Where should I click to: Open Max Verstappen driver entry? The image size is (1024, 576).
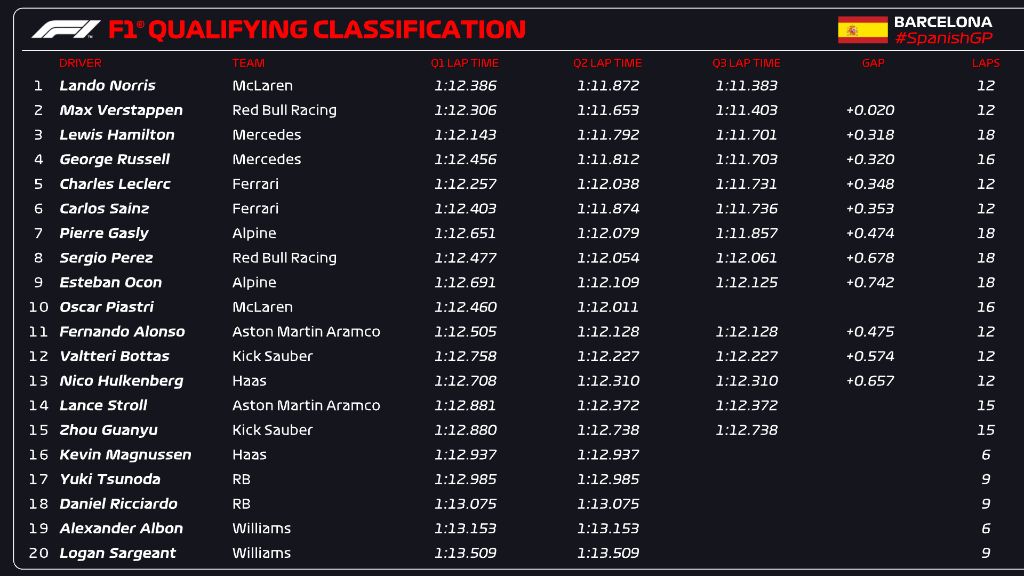pyautogui.click(x=121, y=110)
